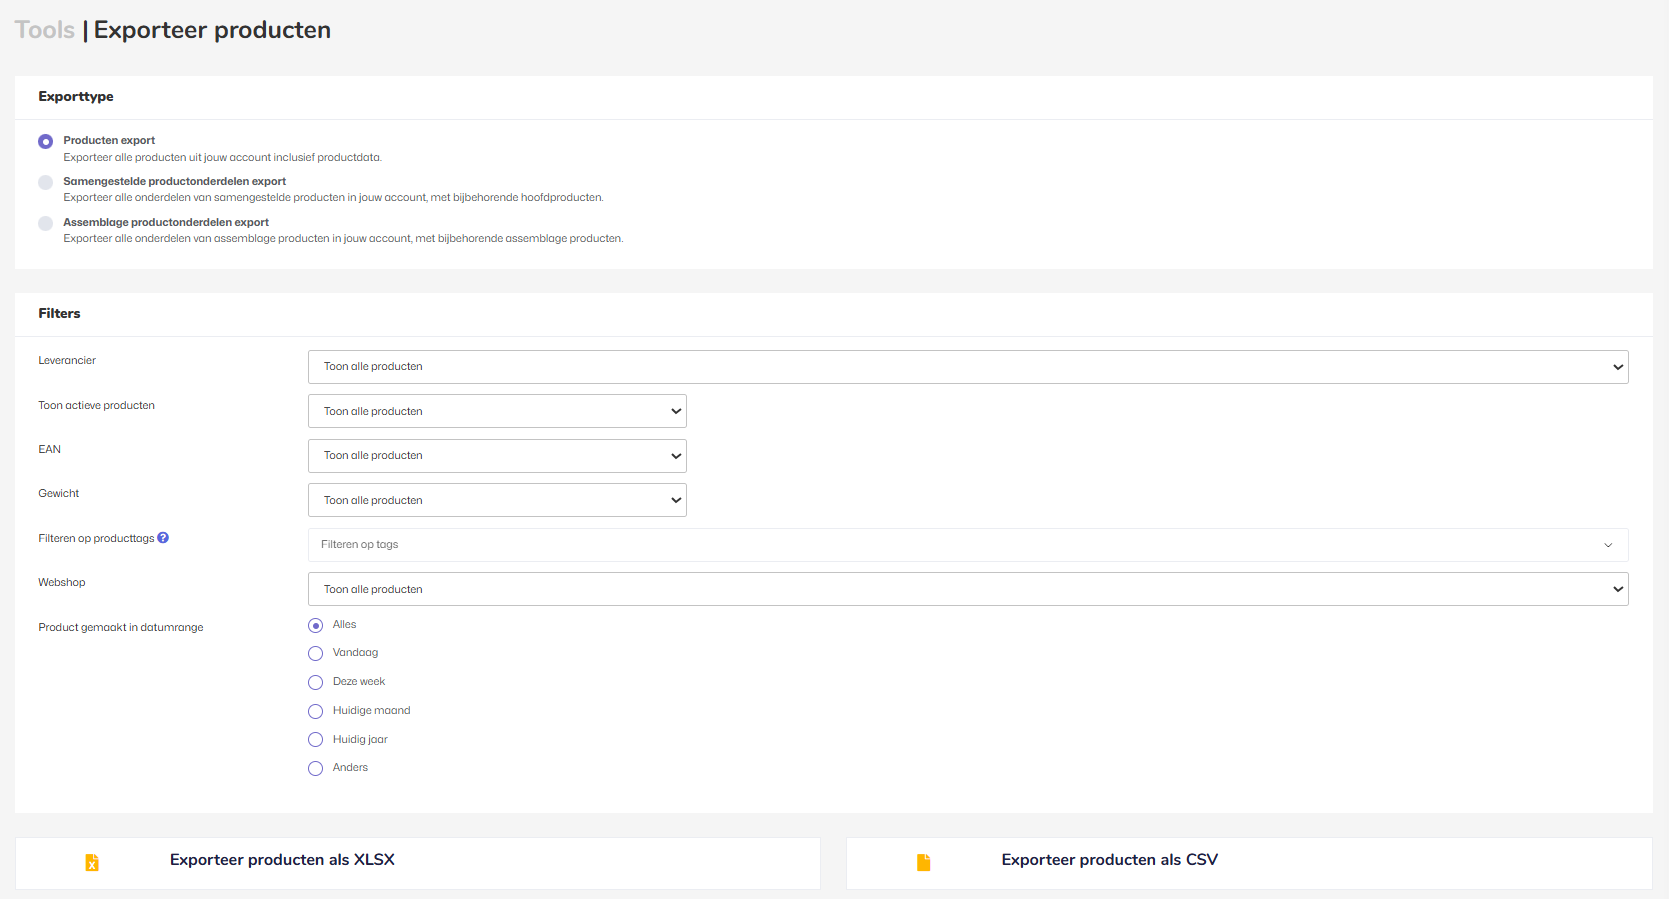Screen dimensions: 1669x899
Task: Go to the Tools breadcrumb link
Action: [x=45, y=30]
